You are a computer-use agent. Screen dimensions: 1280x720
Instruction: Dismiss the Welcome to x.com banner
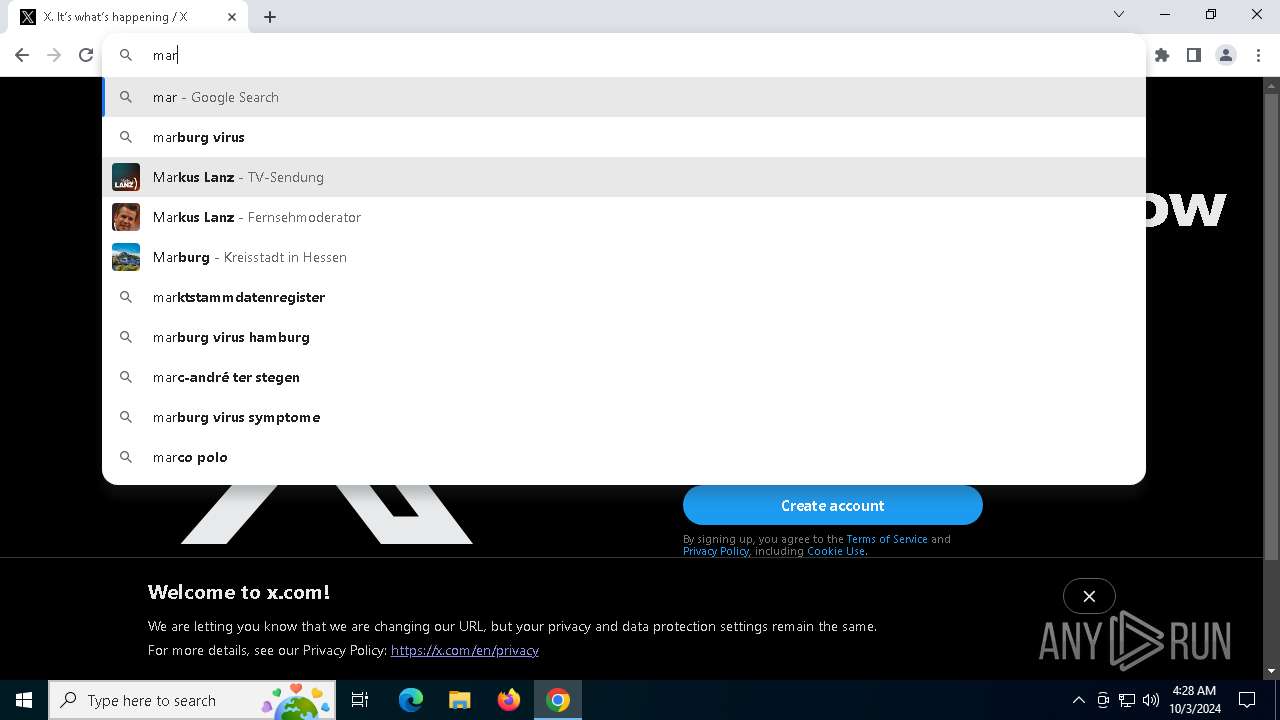(1089, 596)
